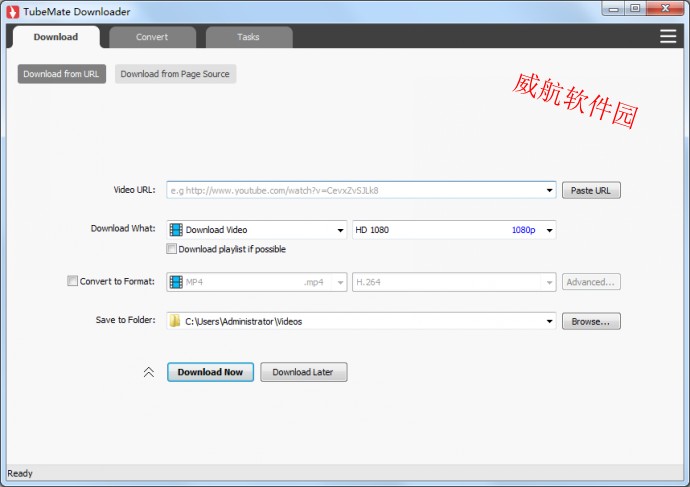690x487 pixels.
Task: Click the folder icon in Save to Folder
Action: [x=175, y=321]
